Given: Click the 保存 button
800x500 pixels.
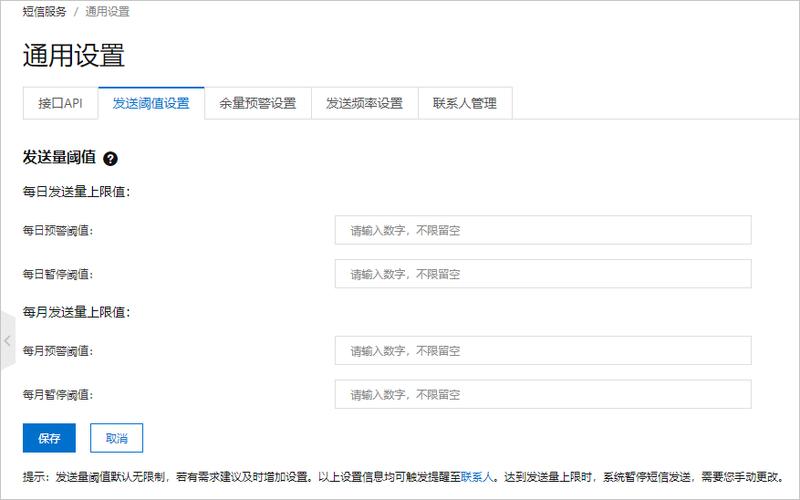Looking at the screenshot, I should click(49, 438).
